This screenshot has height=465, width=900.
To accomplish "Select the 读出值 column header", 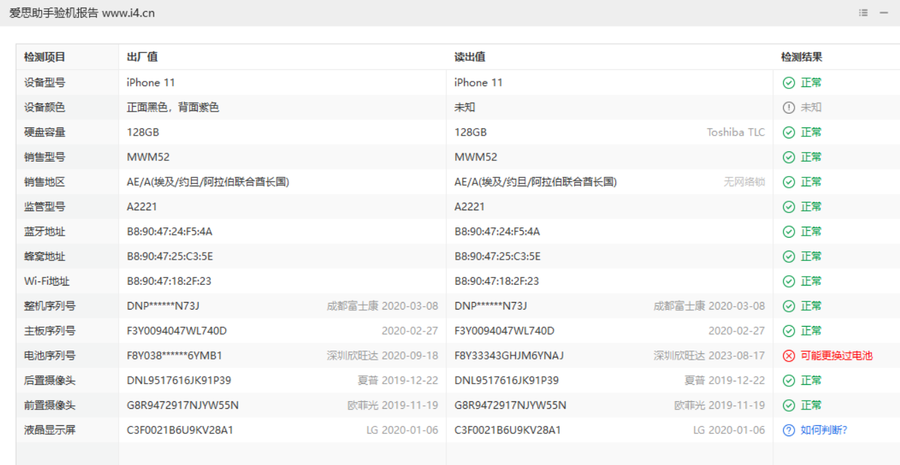I will click(470, 57).
